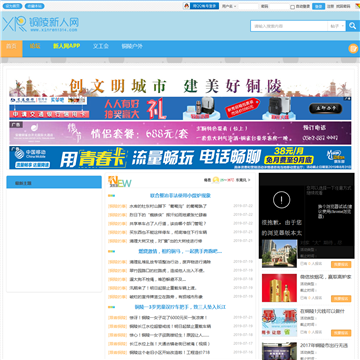This screenshot has width=360, height=360.
Task: Click the 收藏本站 button
Action: pos(34,6)
